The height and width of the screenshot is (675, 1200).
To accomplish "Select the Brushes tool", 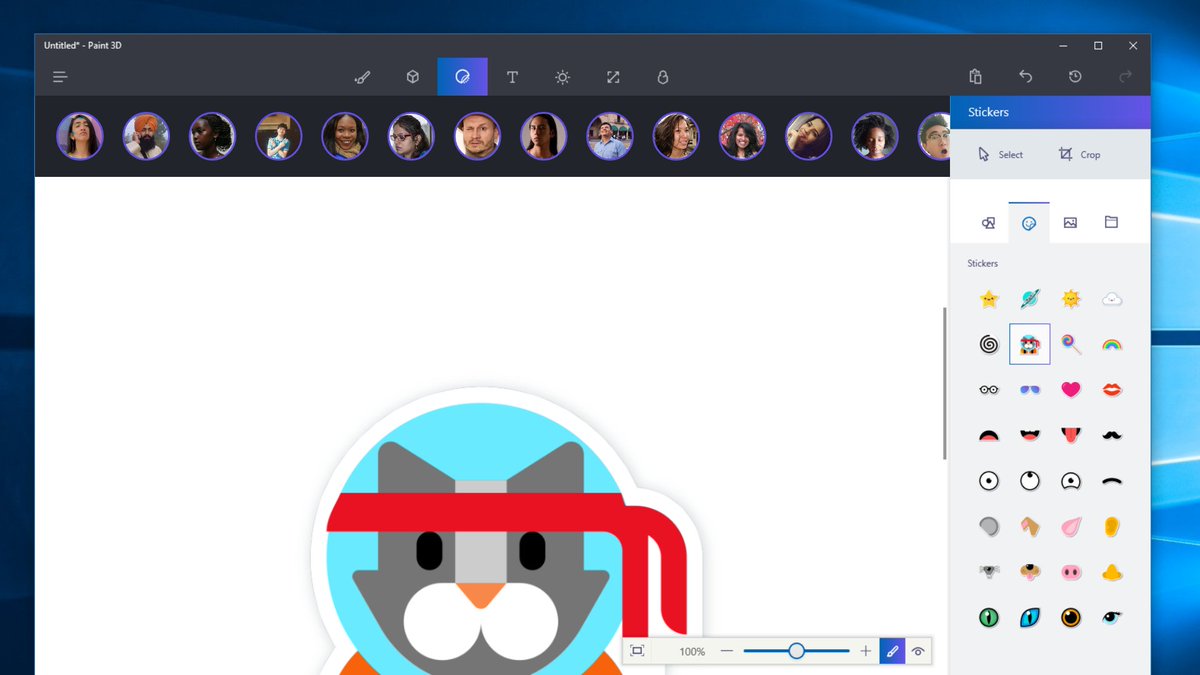I will pos(362,77).
